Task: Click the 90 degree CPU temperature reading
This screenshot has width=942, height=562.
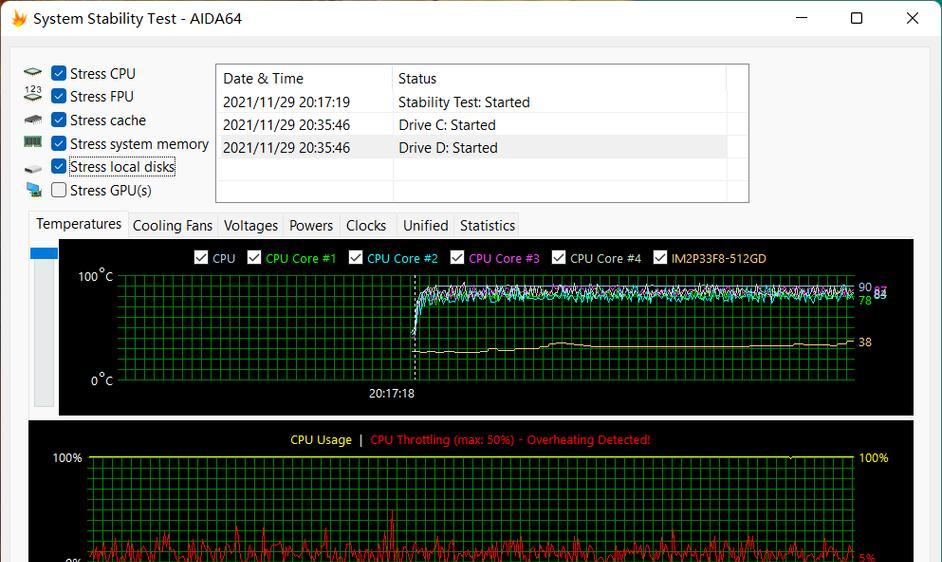Action: click(x=865, y=287)
